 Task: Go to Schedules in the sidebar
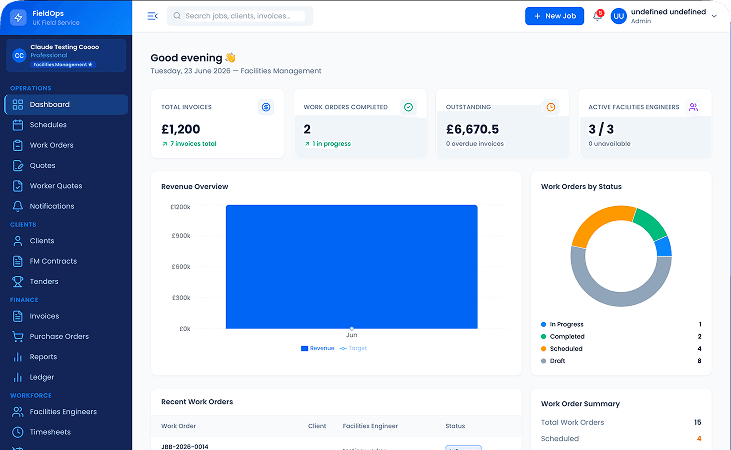point(66,125)
